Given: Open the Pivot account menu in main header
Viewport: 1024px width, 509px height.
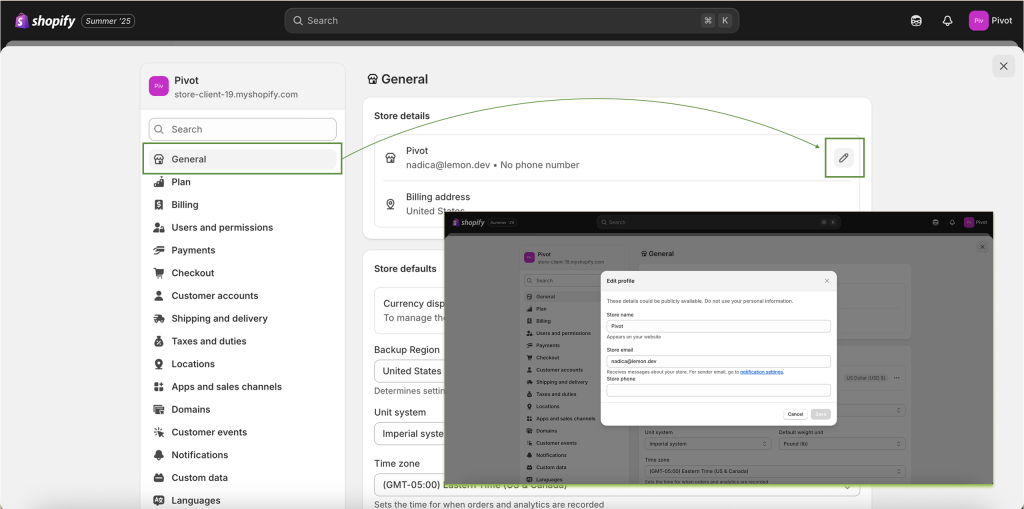Looking at the screenshot, I should click(x=991, y=21).
